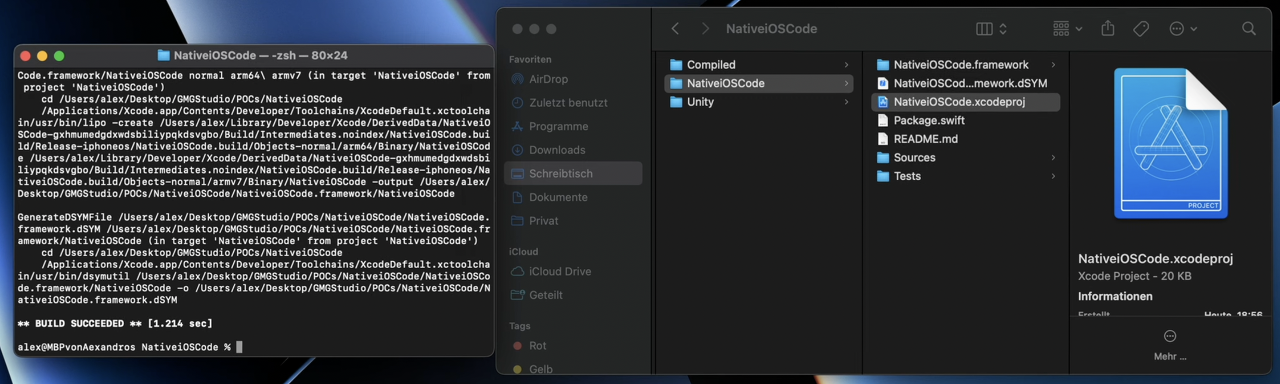
Task: Click the Finder window title NativeiOSCode
Action: pyautogui.click(x=771, y=29)
